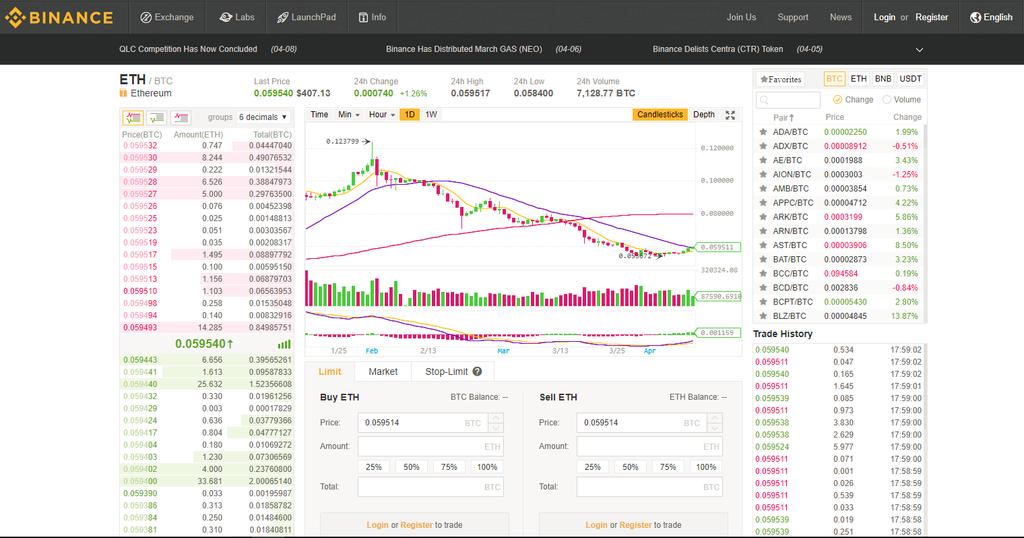Click the pair search input box

(x=788, y=100)
